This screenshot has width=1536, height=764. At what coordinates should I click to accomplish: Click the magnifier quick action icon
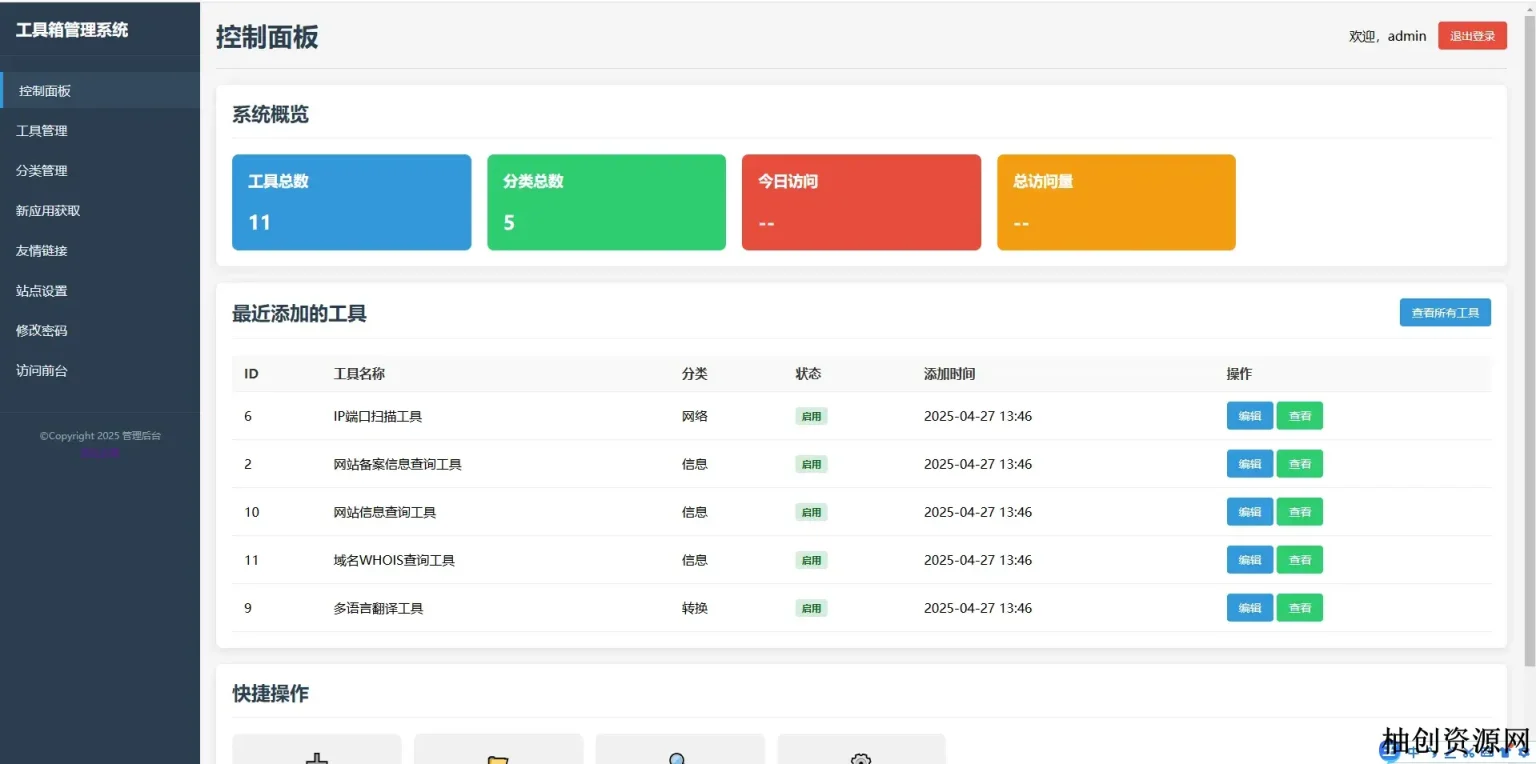(679, 756)
